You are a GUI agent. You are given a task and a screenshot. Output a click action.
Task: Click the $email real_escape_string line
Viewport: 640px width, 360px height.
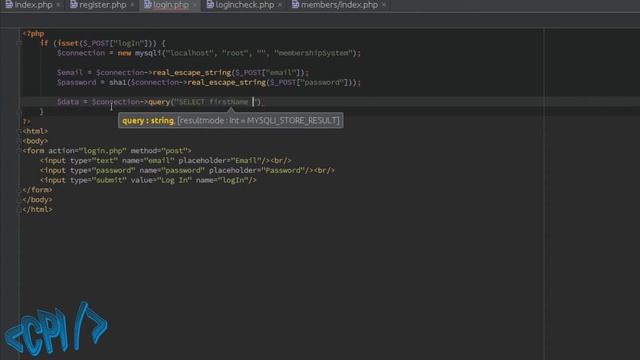click(183, 73)
